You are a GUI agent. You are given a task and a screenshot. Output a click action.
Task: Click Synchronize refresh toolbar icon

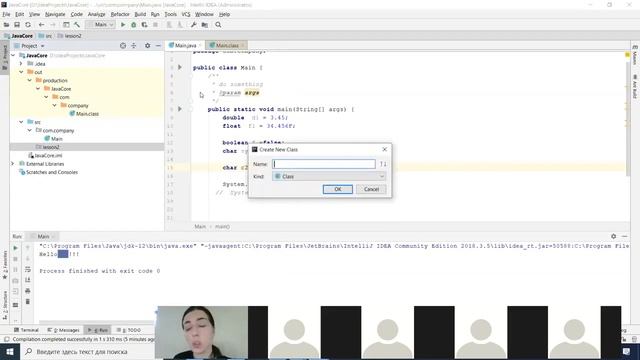pyautogui.click(x=28, y=25)
